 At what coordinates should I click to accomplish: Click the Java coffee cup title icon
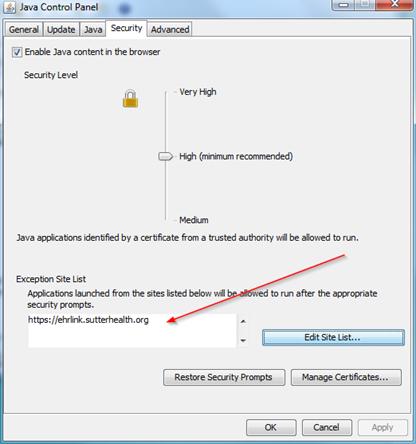pyautogui.click(x=10, y=7)
